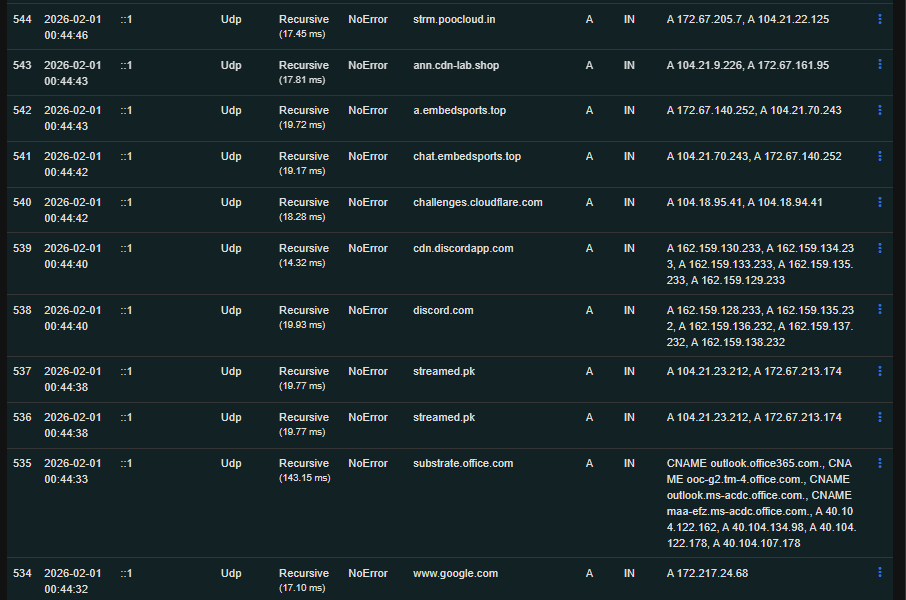Click row number 539 in the log

[x=22, y=248]
